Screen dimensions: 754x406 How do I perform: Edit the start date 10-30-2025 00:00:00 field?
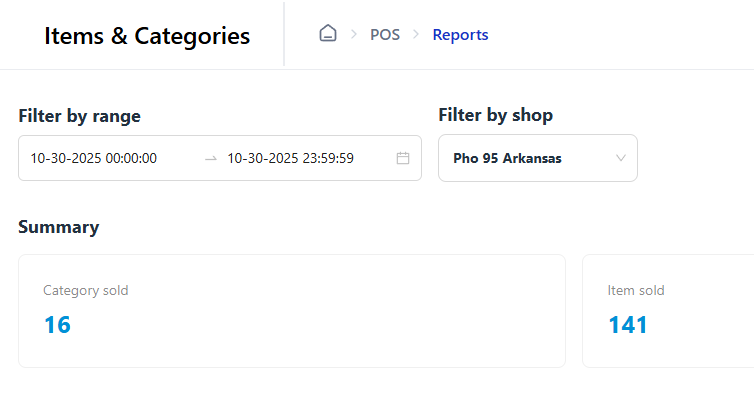click(x=94, y=158)
